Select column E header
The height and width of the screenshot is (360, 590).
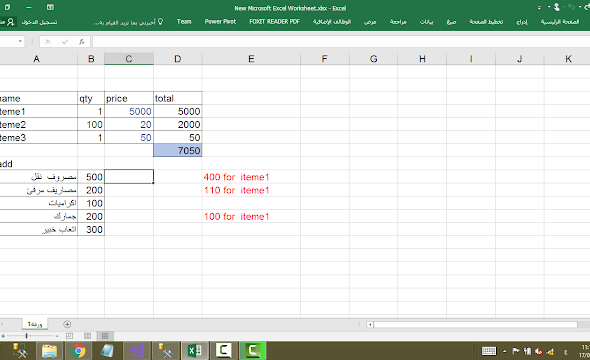pyautogui.click(x=251, y=59)
